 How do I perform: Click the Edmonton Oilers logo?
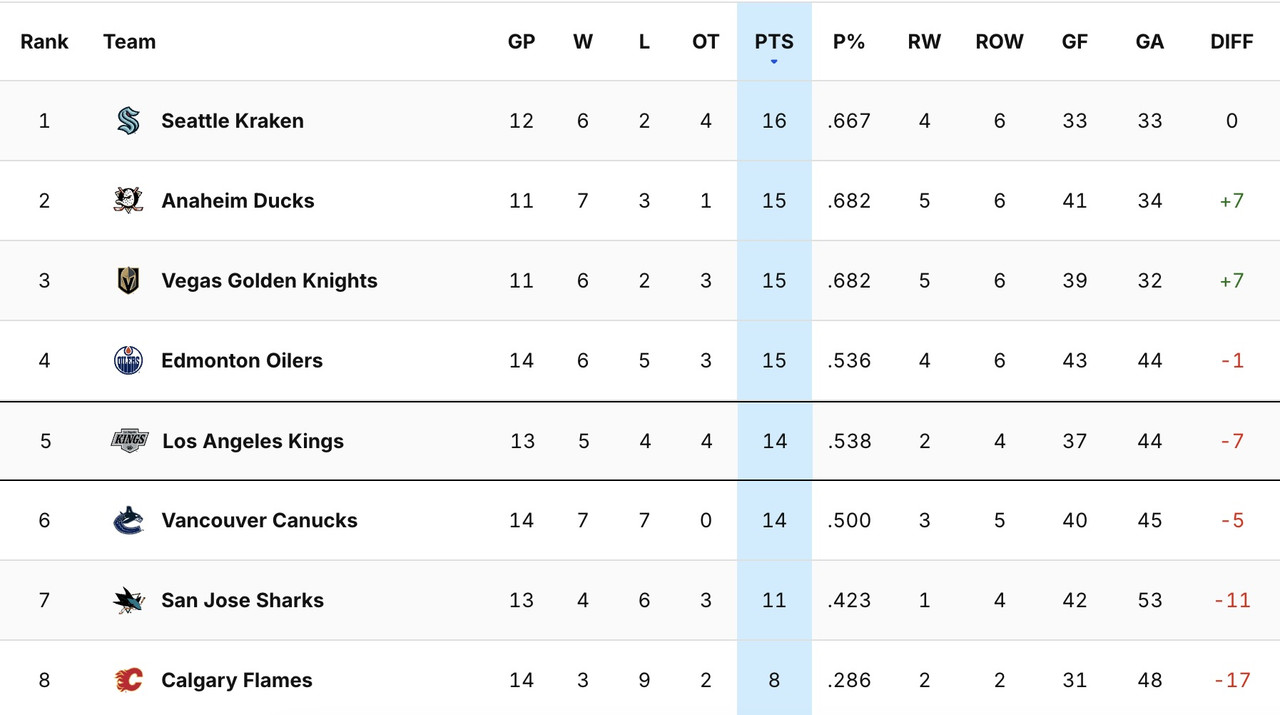pyautogui.click(x=127, y=360)
